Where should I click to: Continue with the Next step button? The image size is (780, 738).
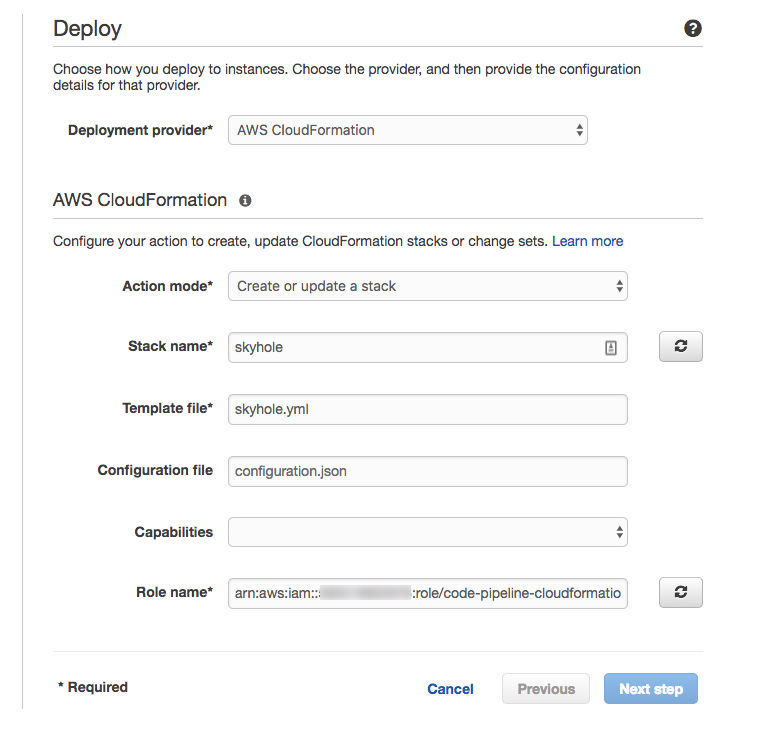[x=651, y=689]
